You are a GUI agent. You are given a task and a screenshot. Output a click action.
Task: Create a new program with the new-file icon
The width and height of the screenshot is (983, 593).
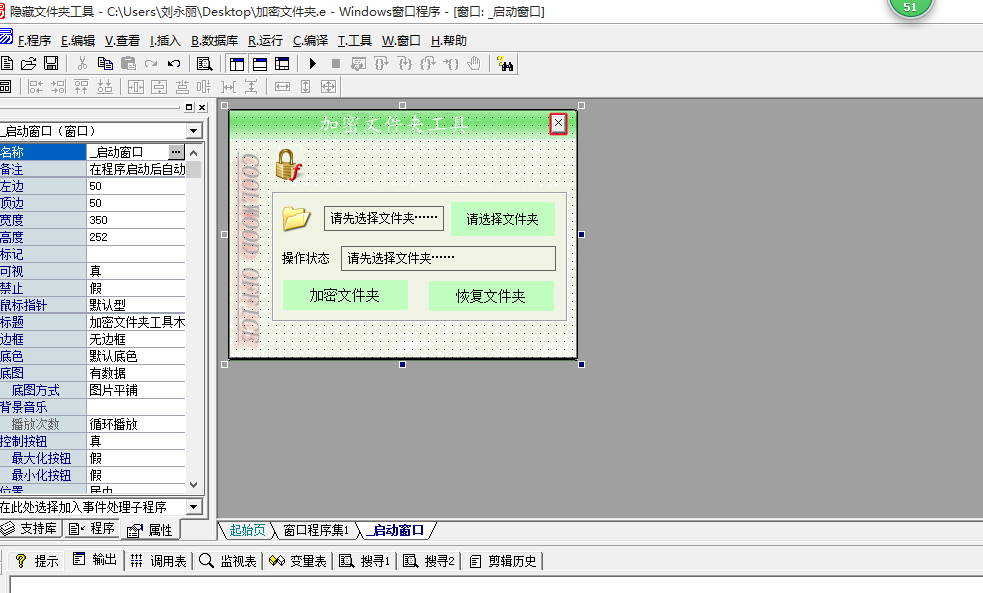tap(7, 63)
